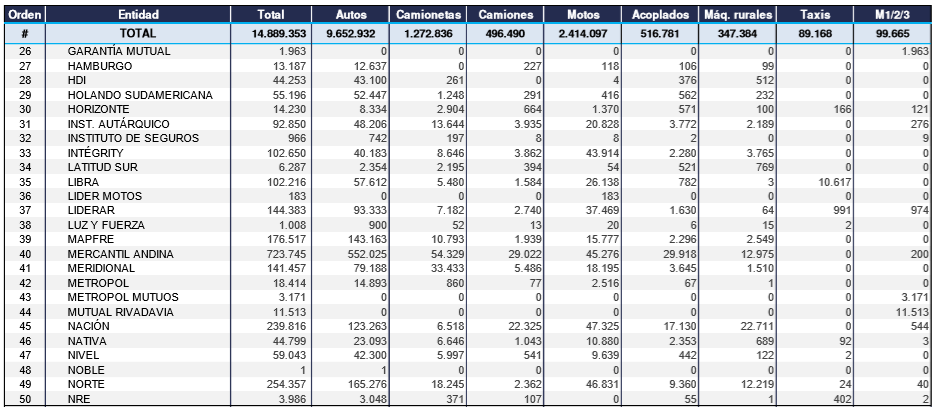Click the Entidad column header

pyautogui.click(x=135, y=15)
